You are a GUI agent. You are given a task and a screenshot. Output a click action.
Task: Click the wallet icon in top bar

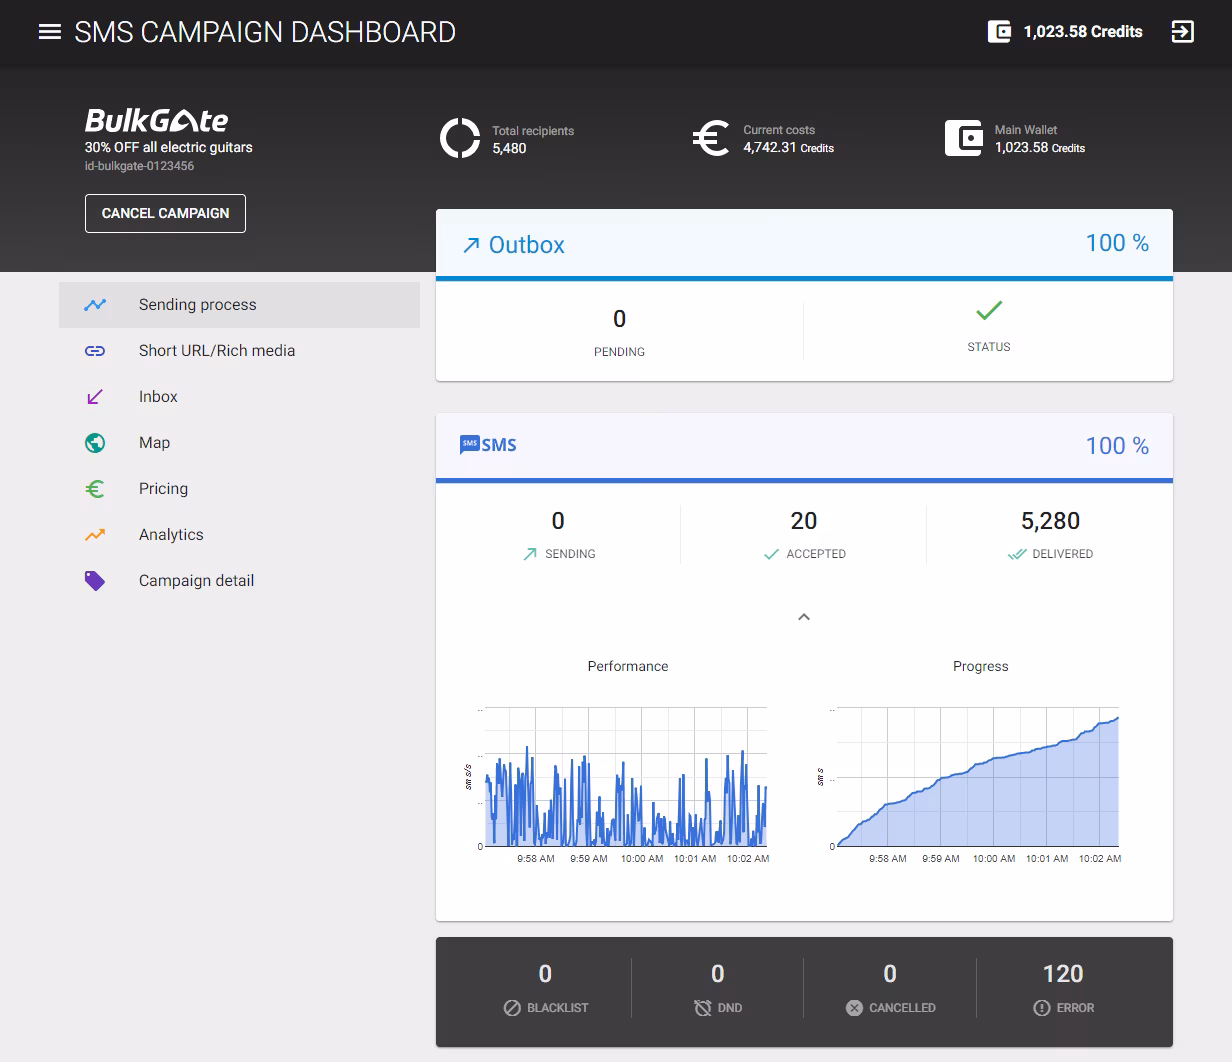click(x=999, y=32)
